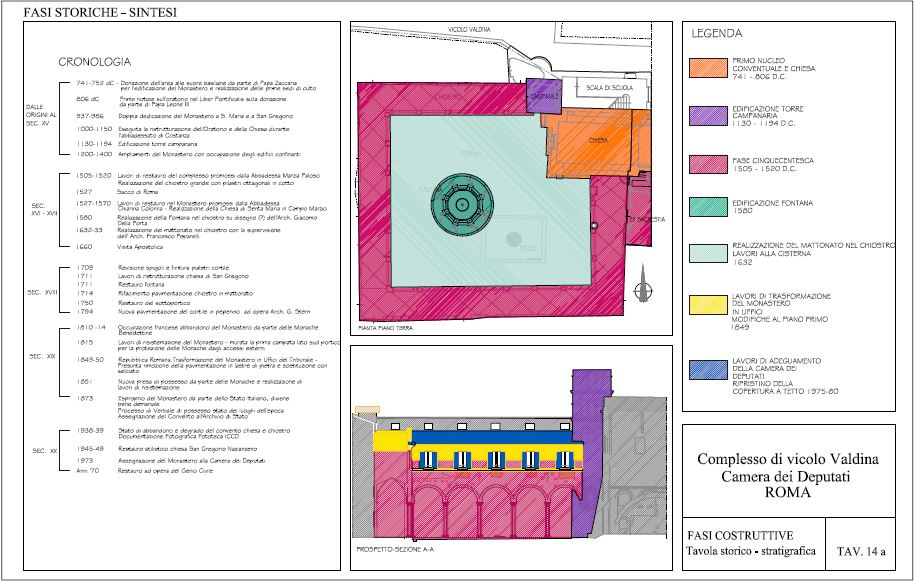Image resolution: width=914 pixels, height=581 pixels.
Task: Click the yellow block in the elevation section
Action: [x=385, y=440]
